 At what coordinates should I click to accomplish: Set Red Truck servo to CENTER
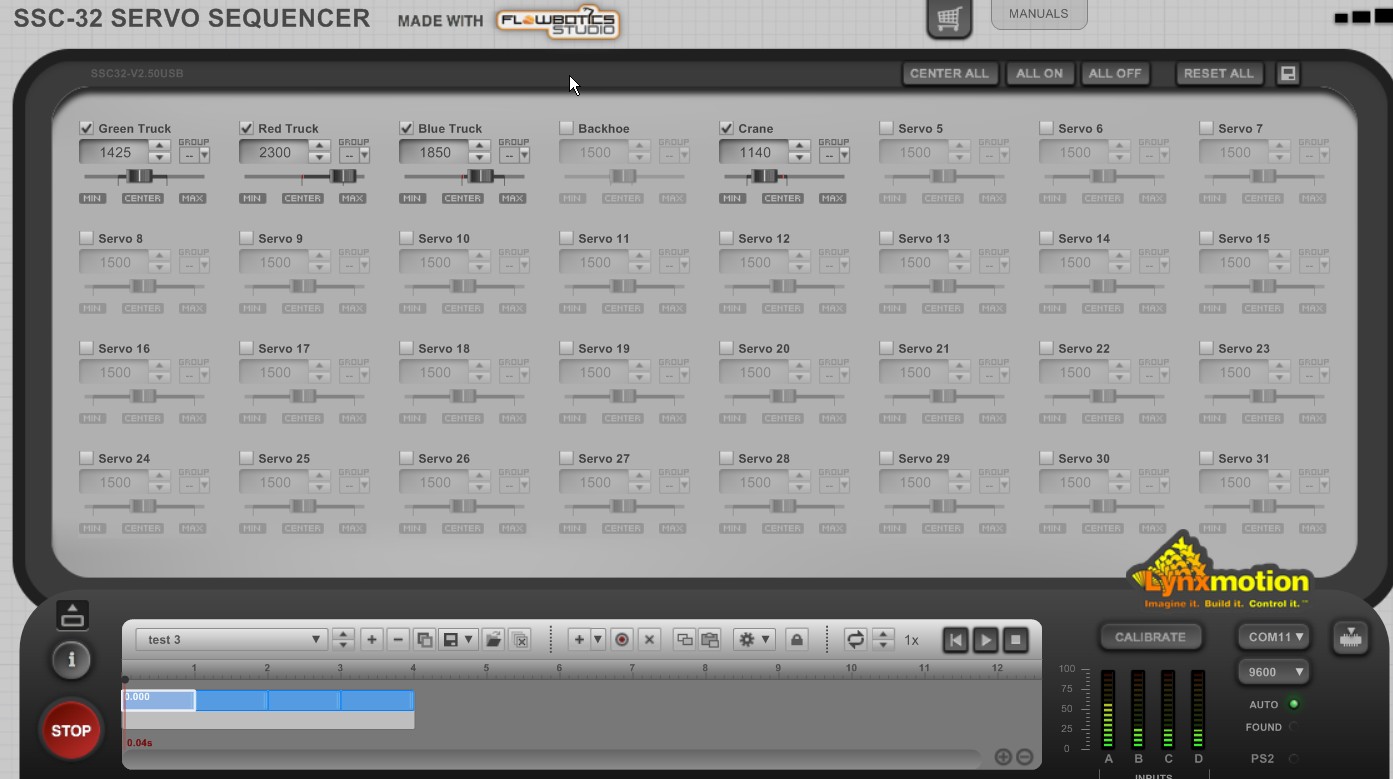coord(302,198)
